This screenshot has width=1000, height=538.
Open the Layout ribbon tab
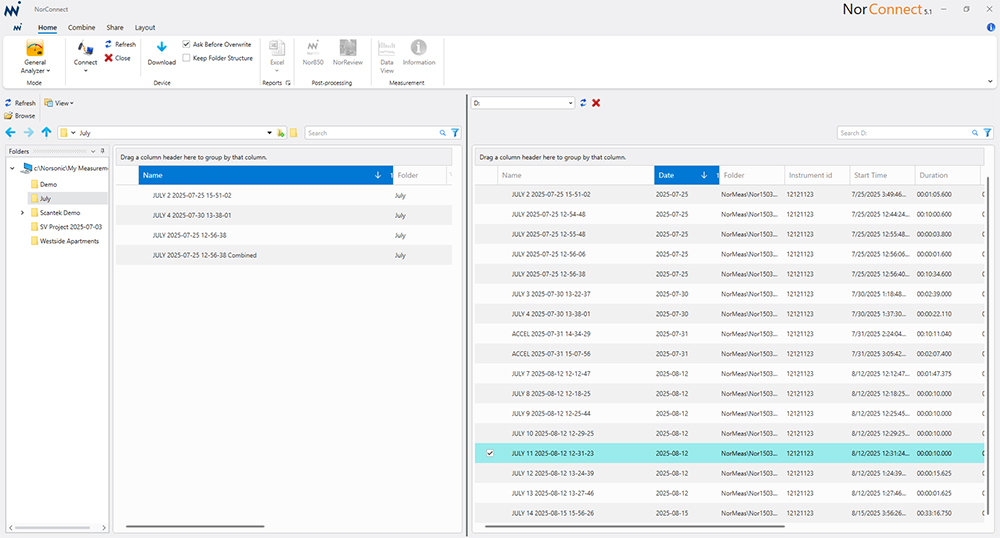(145, 27)
